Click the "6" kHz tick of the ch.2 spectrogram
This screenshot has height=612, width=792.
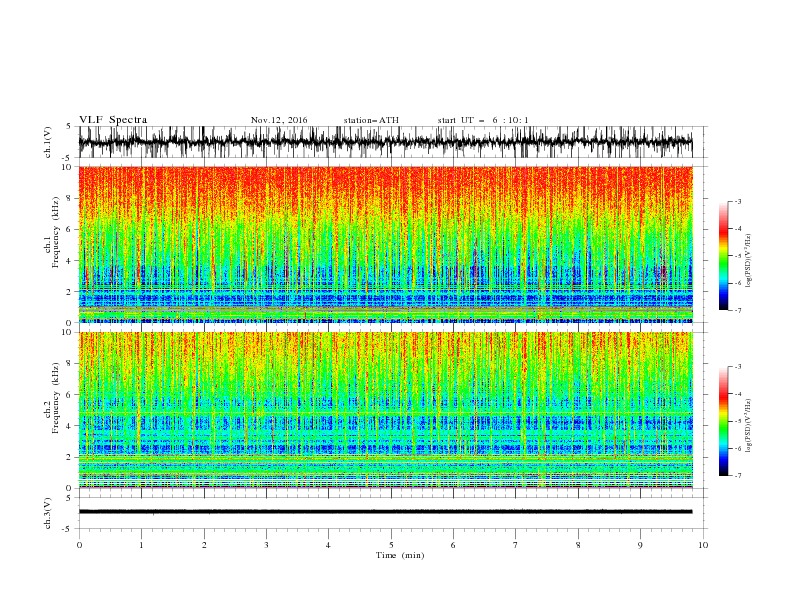pos(69,395)
